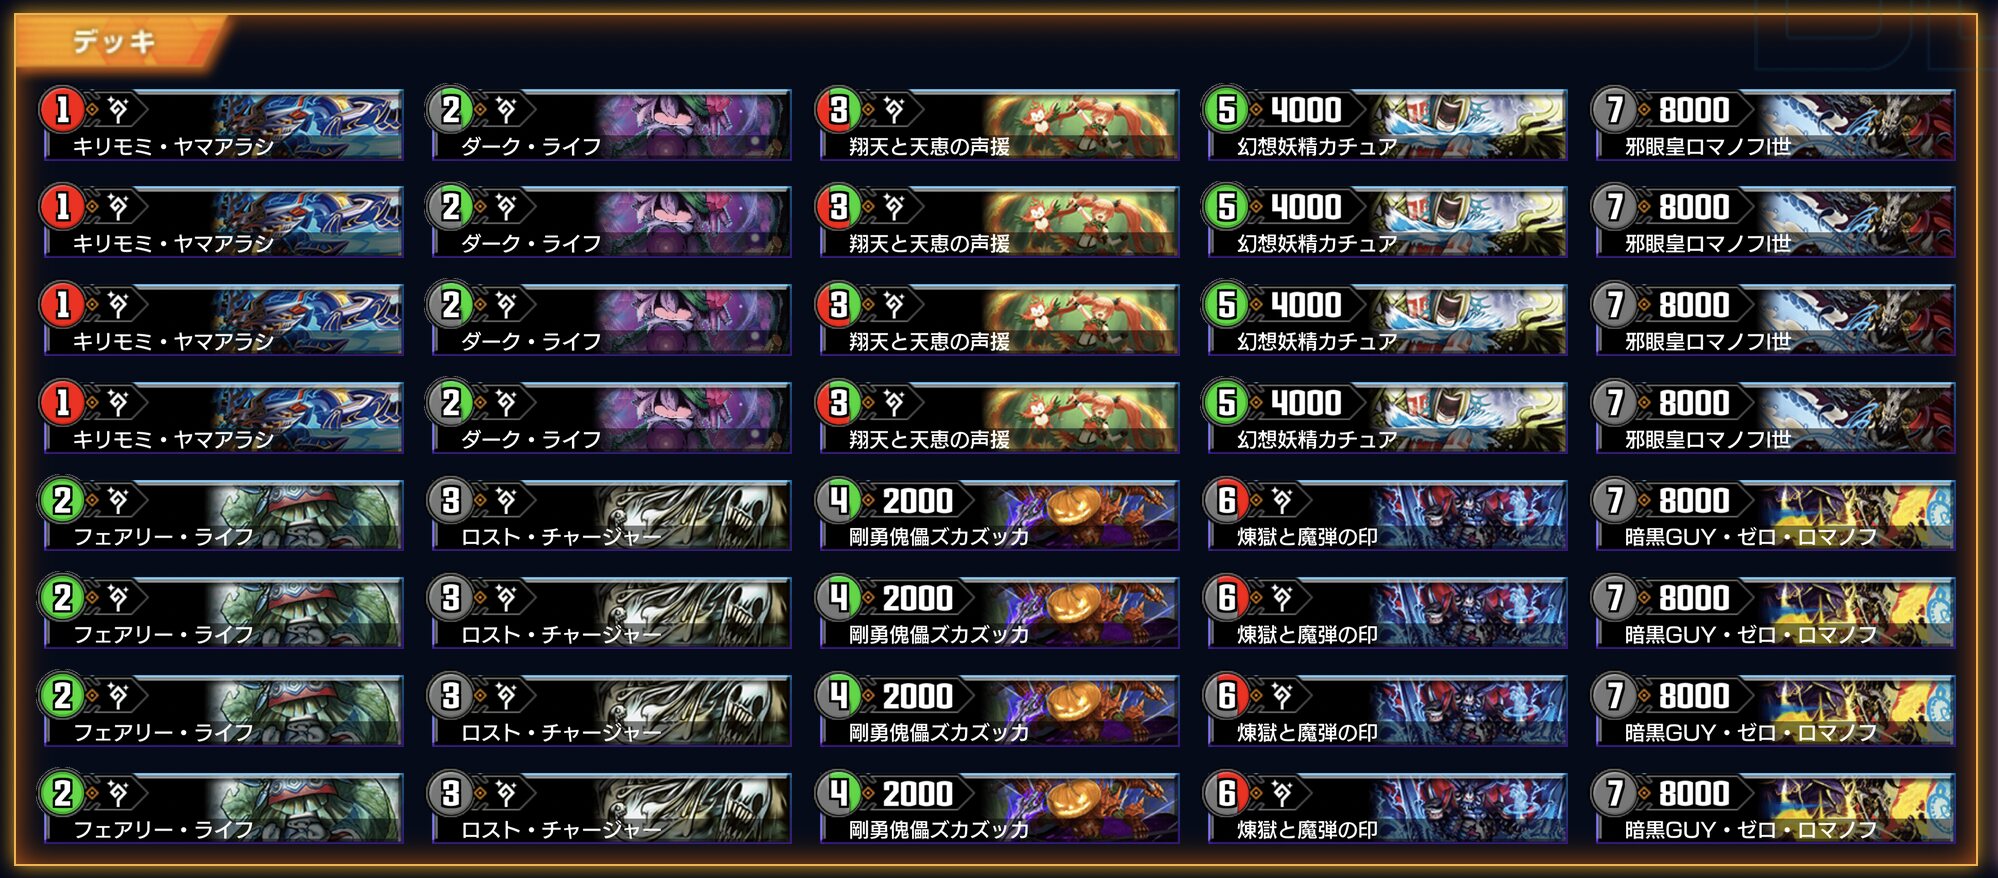The image size is (1998, 878).
Task: Click the bottommost フェアリー・ライフ card name
Action: [163, 830]
